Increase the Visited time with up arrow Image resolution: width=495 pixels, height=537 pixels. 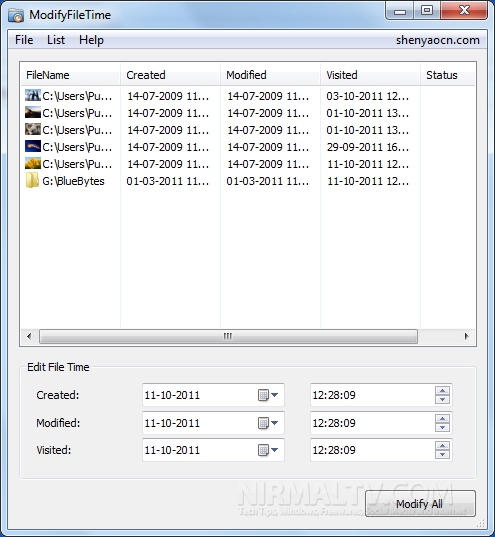(442, 446)
